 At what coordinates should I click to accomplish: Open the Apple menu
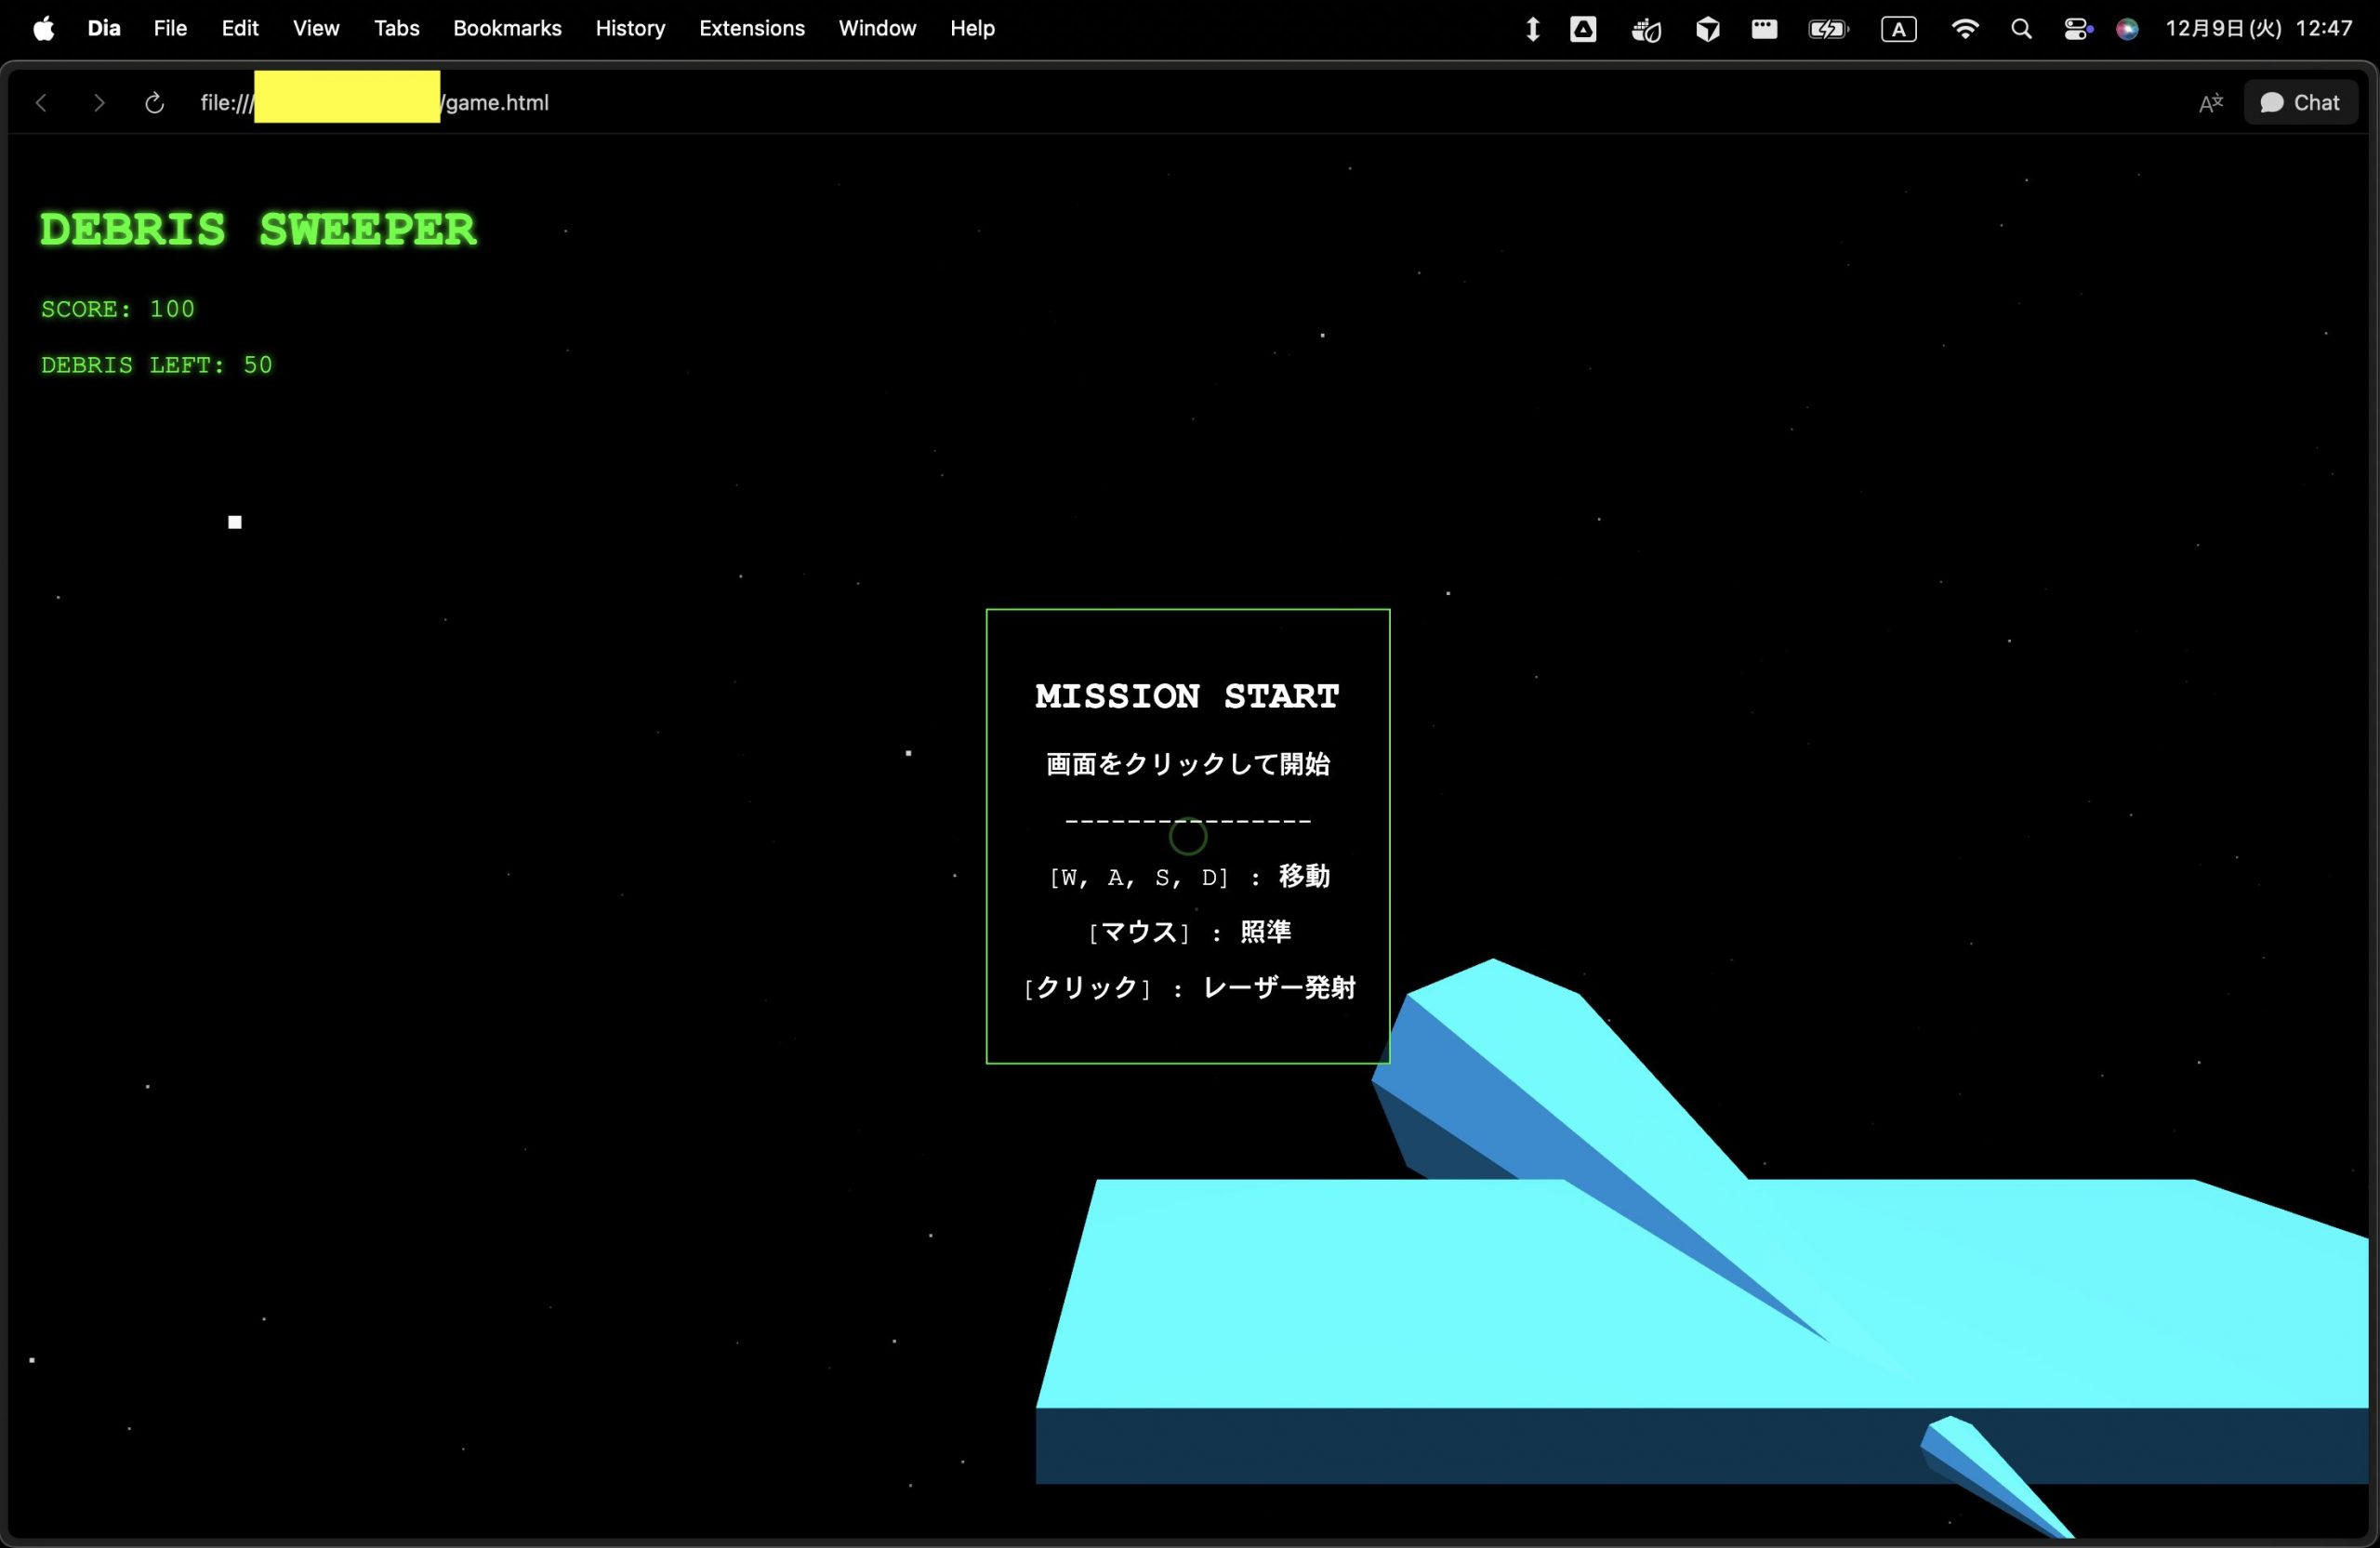43,29
